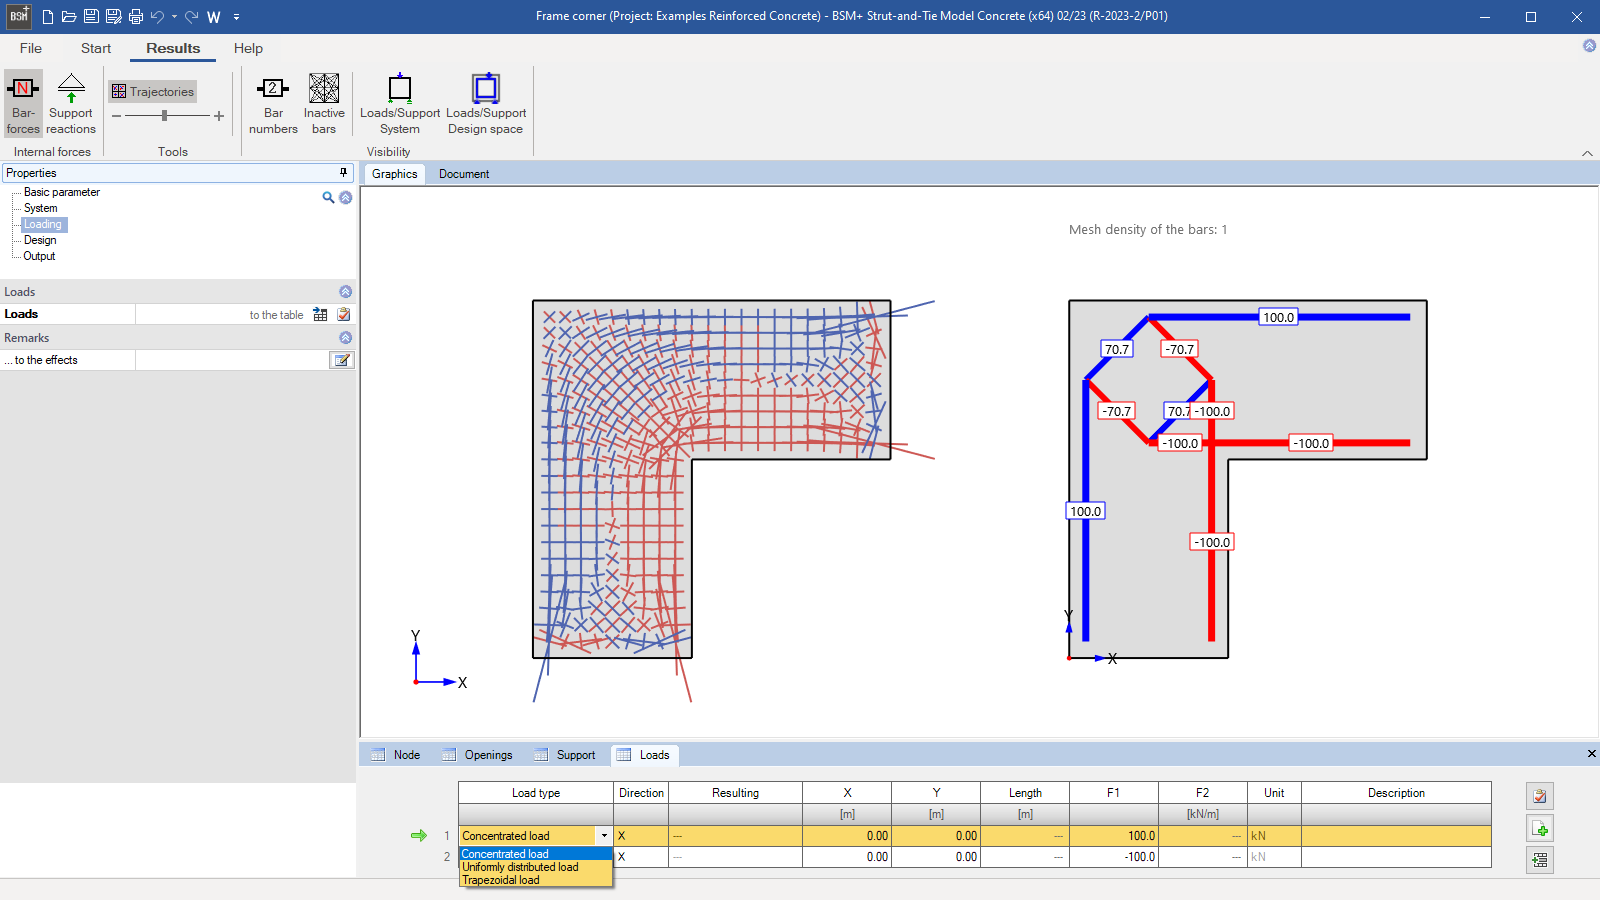
Task: Toggle Bar numbers visibility
Action: click(x=273, y=103)
